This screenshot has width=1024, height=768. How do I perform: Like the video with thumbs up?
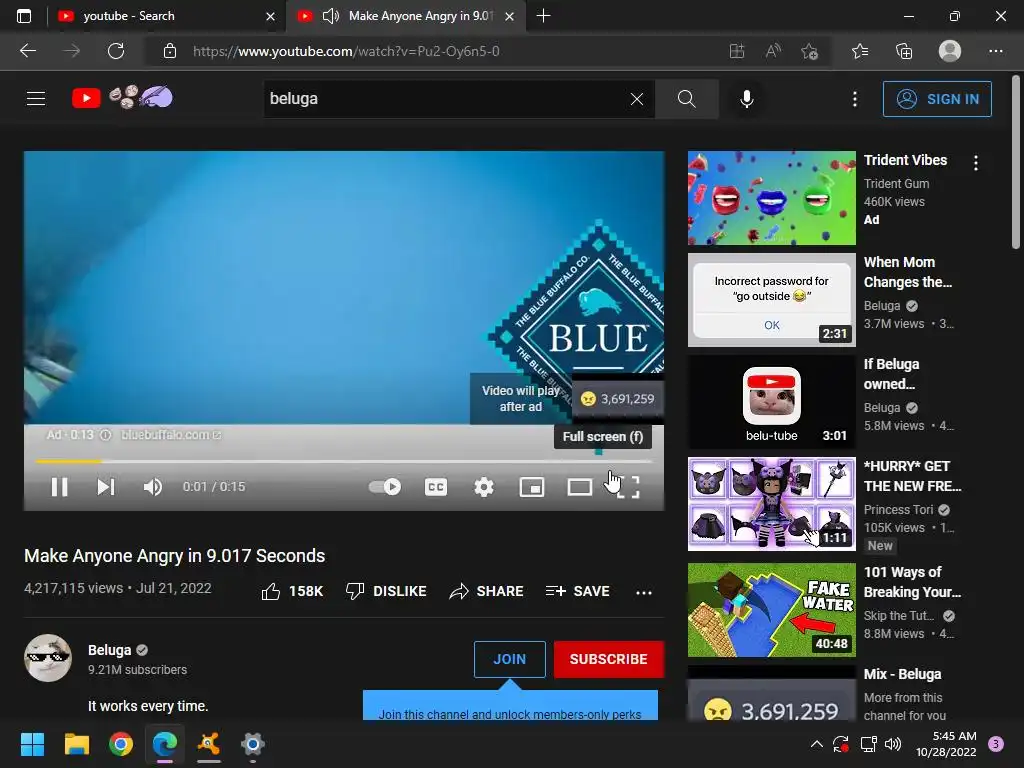click(292, 591)
